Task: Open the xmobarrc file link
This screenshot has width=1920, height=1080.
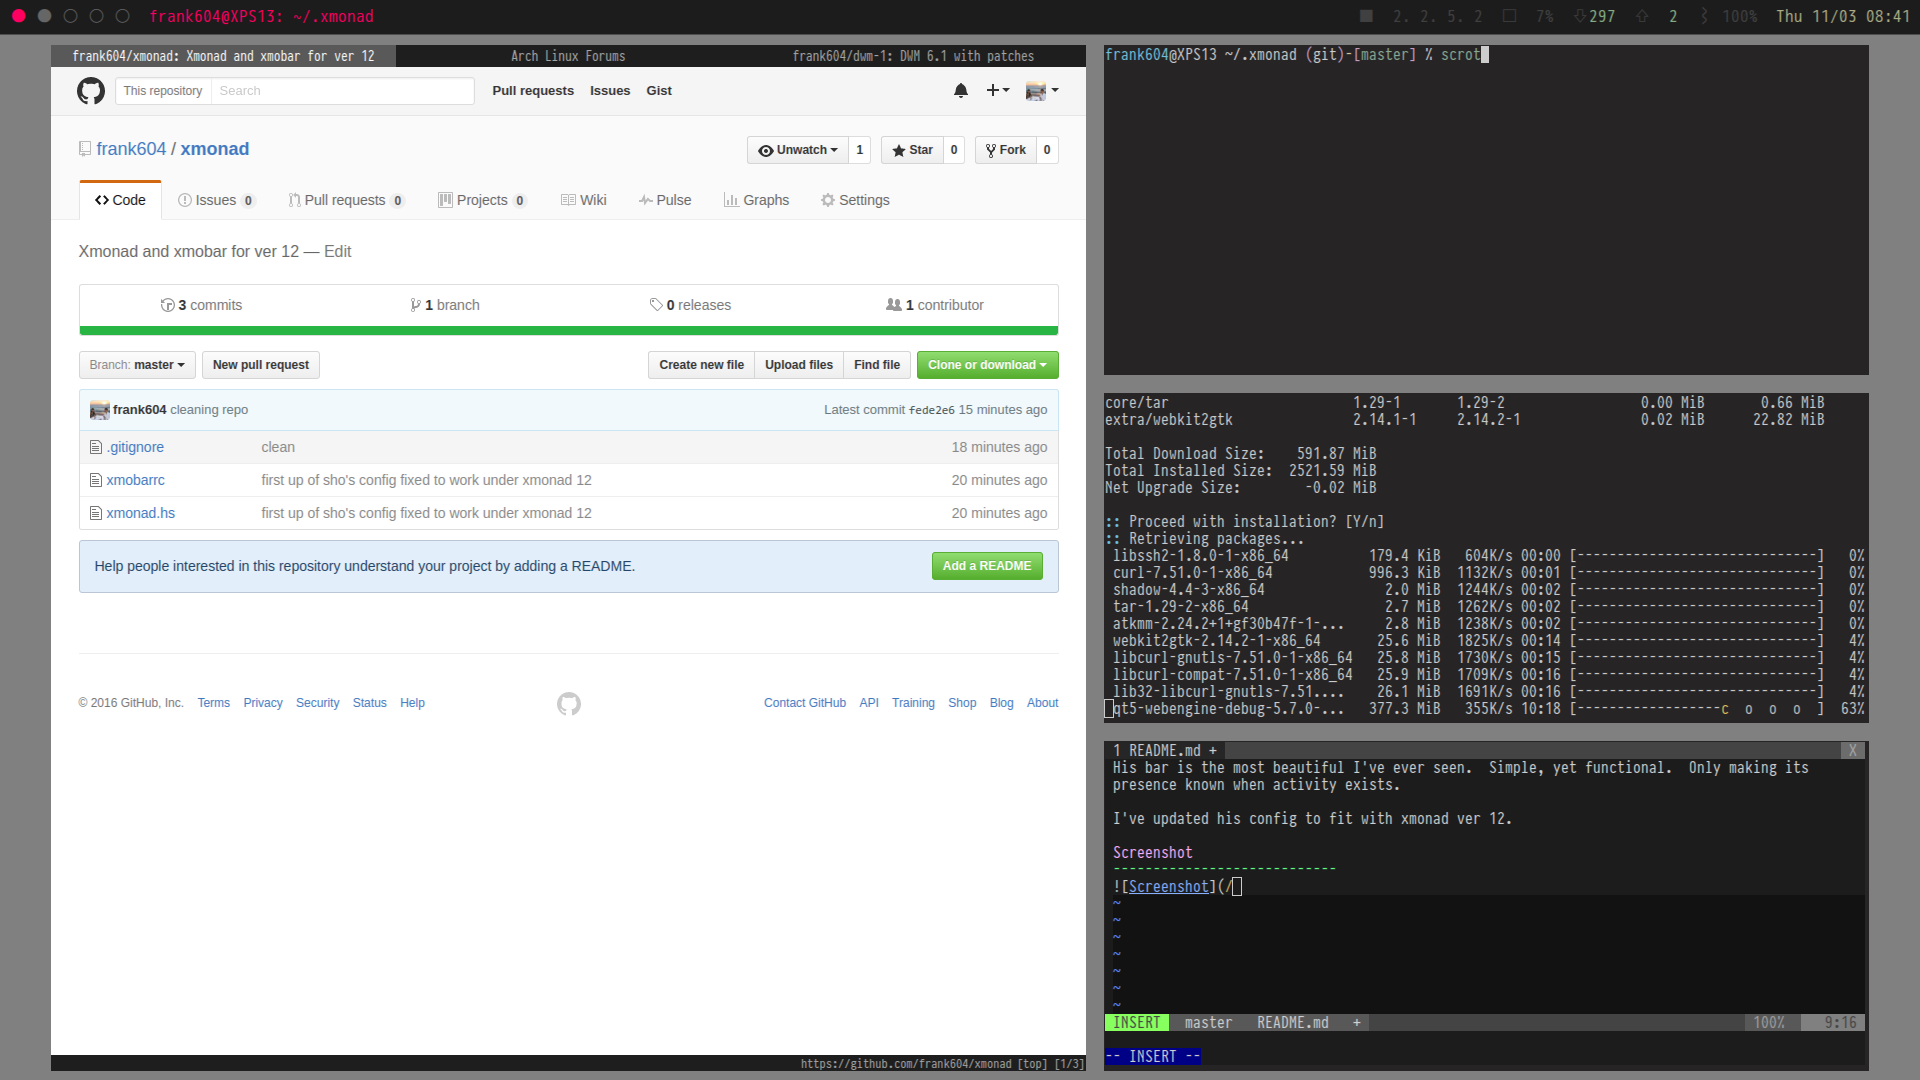Action: [x=135, y=481]
